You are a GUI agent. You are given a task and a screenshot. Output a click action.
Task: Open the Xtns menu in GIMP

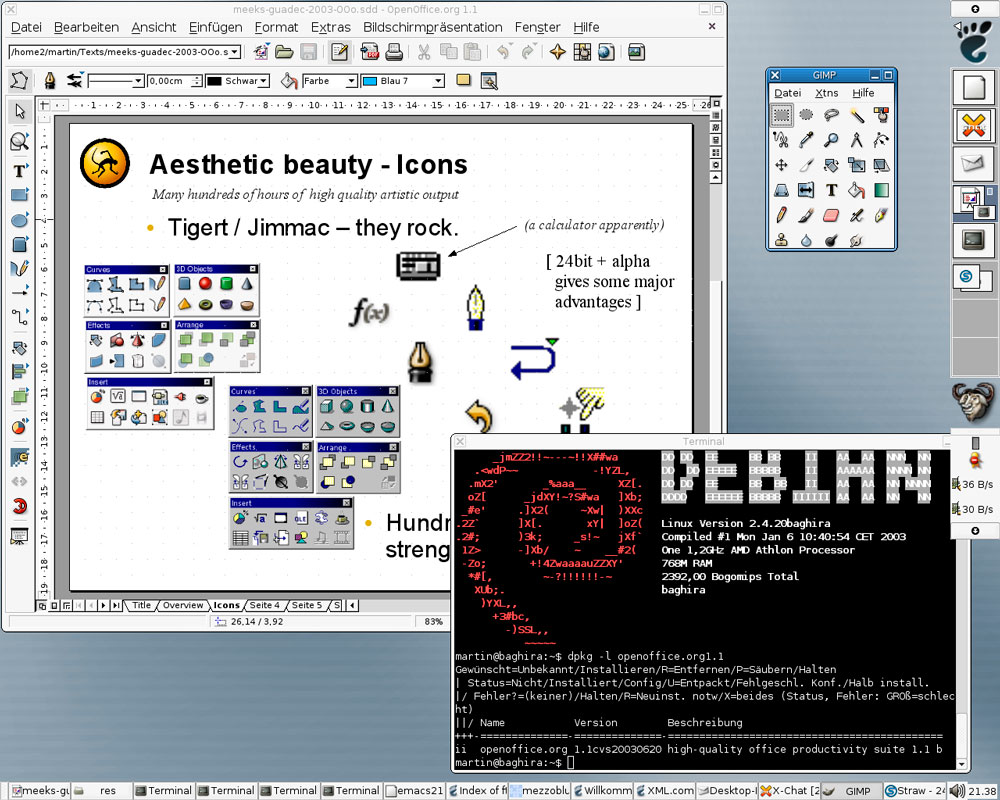coord(826,93)
